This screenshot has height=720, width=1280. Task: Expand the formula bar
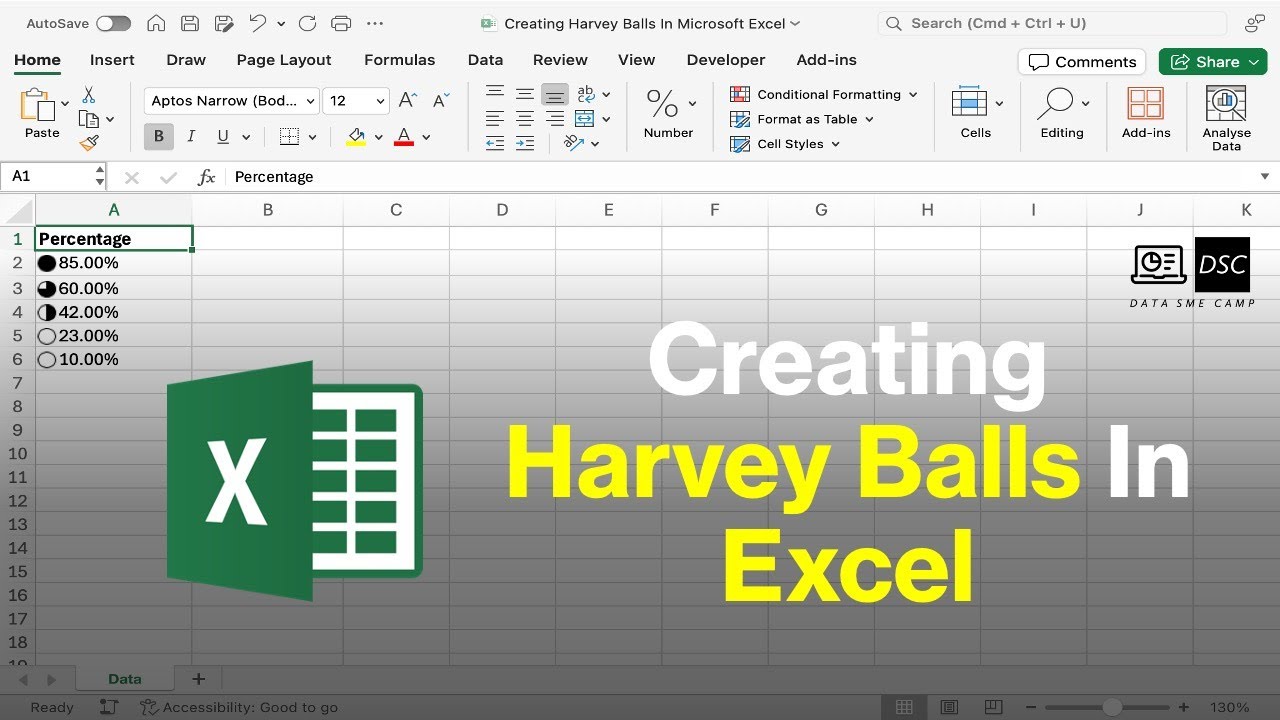tap(1265, 176)
